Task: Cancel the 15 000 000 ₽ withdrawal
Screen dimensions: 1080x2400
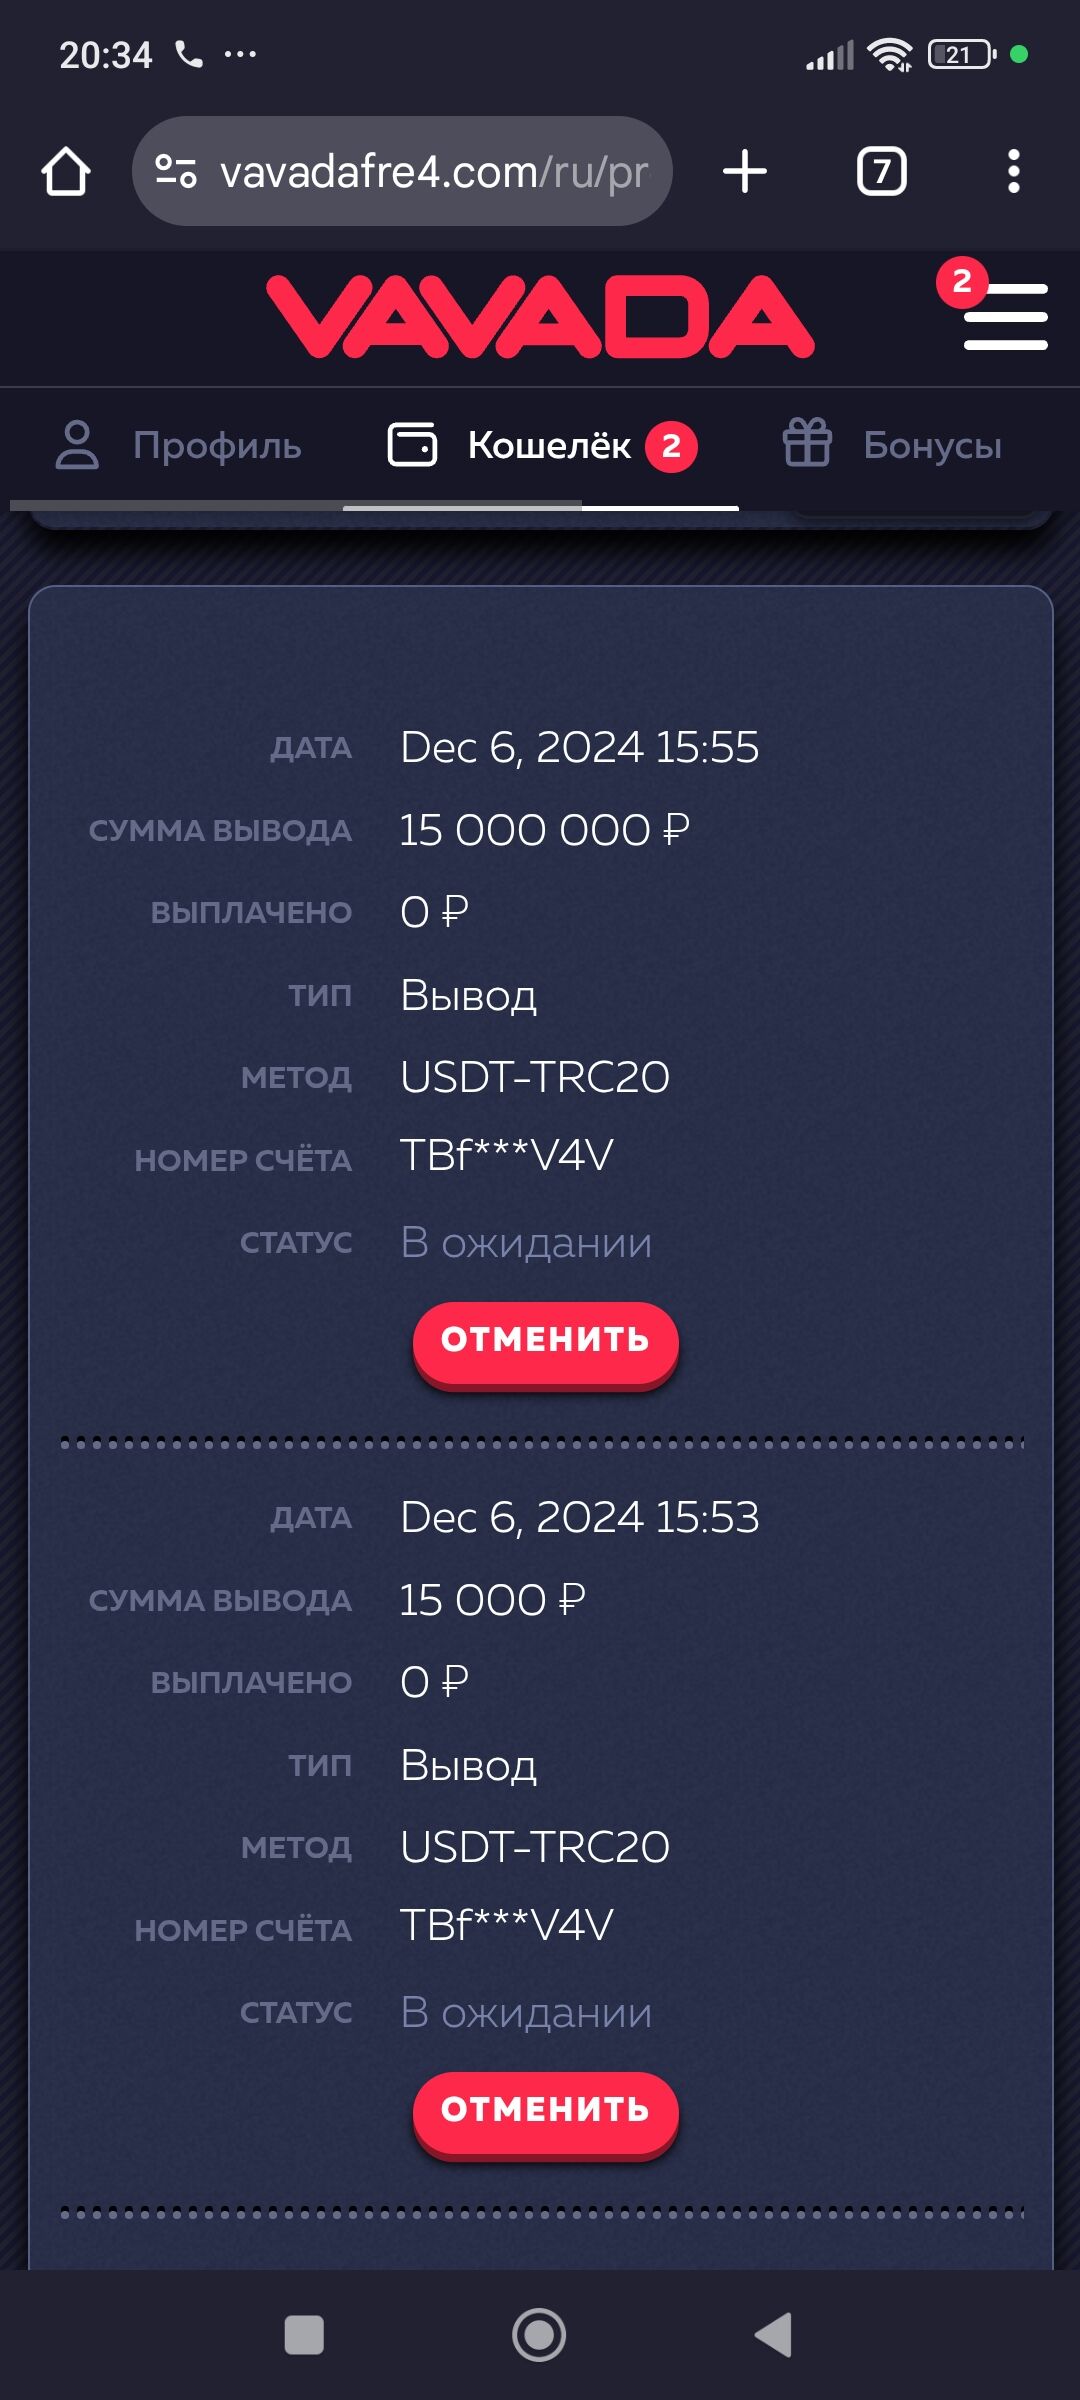Action: pos(545,1341)
